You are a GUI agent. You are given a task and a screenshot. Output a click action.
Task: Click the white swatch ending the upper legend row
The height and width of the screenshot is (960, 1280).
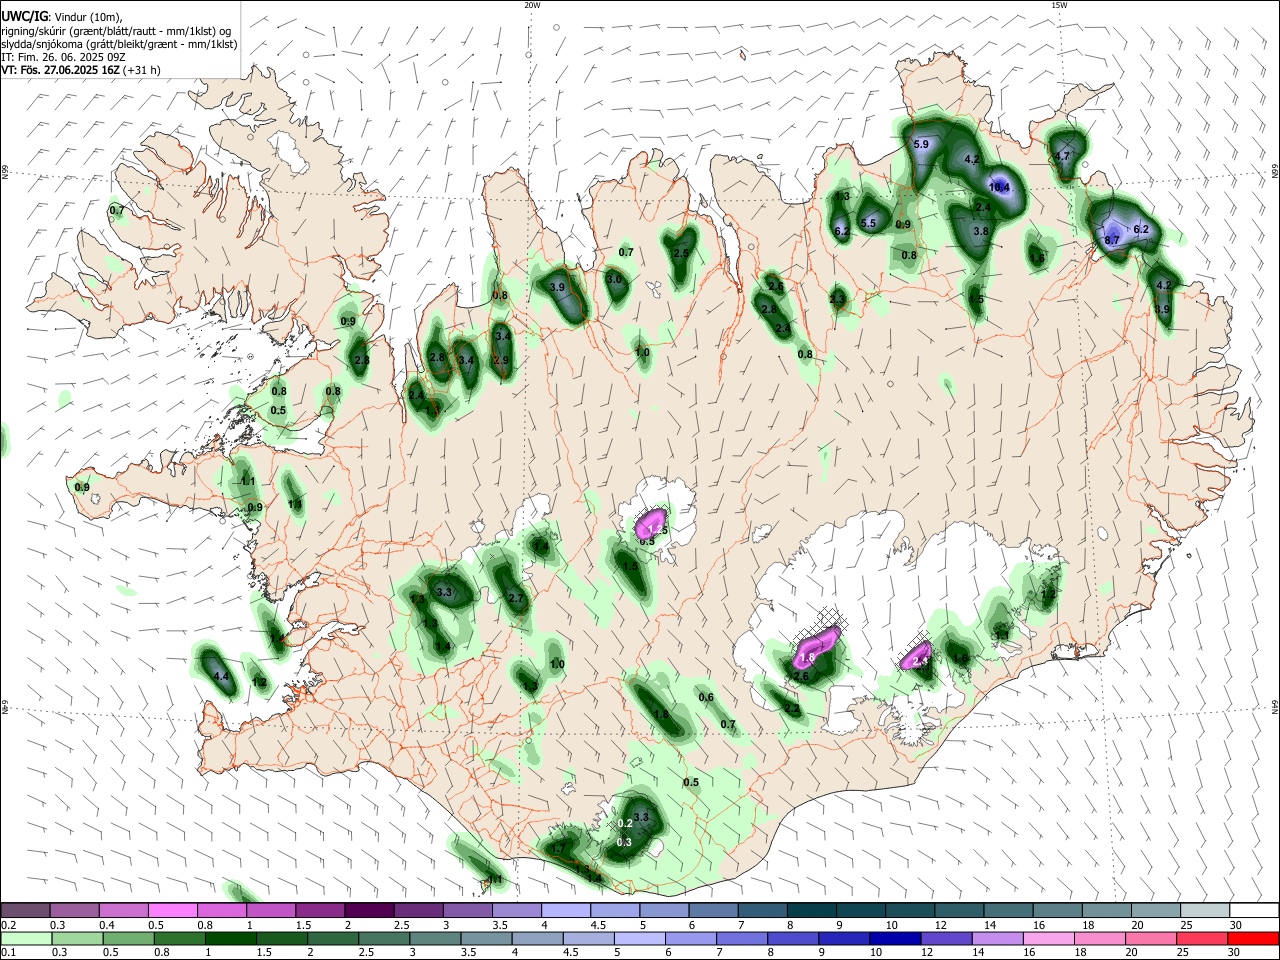pos(1254,910)
